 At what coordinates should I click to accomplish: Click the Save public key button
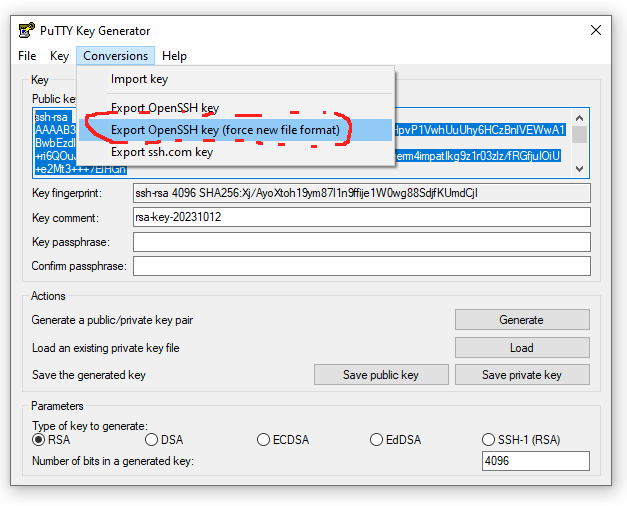click(380, 375)
